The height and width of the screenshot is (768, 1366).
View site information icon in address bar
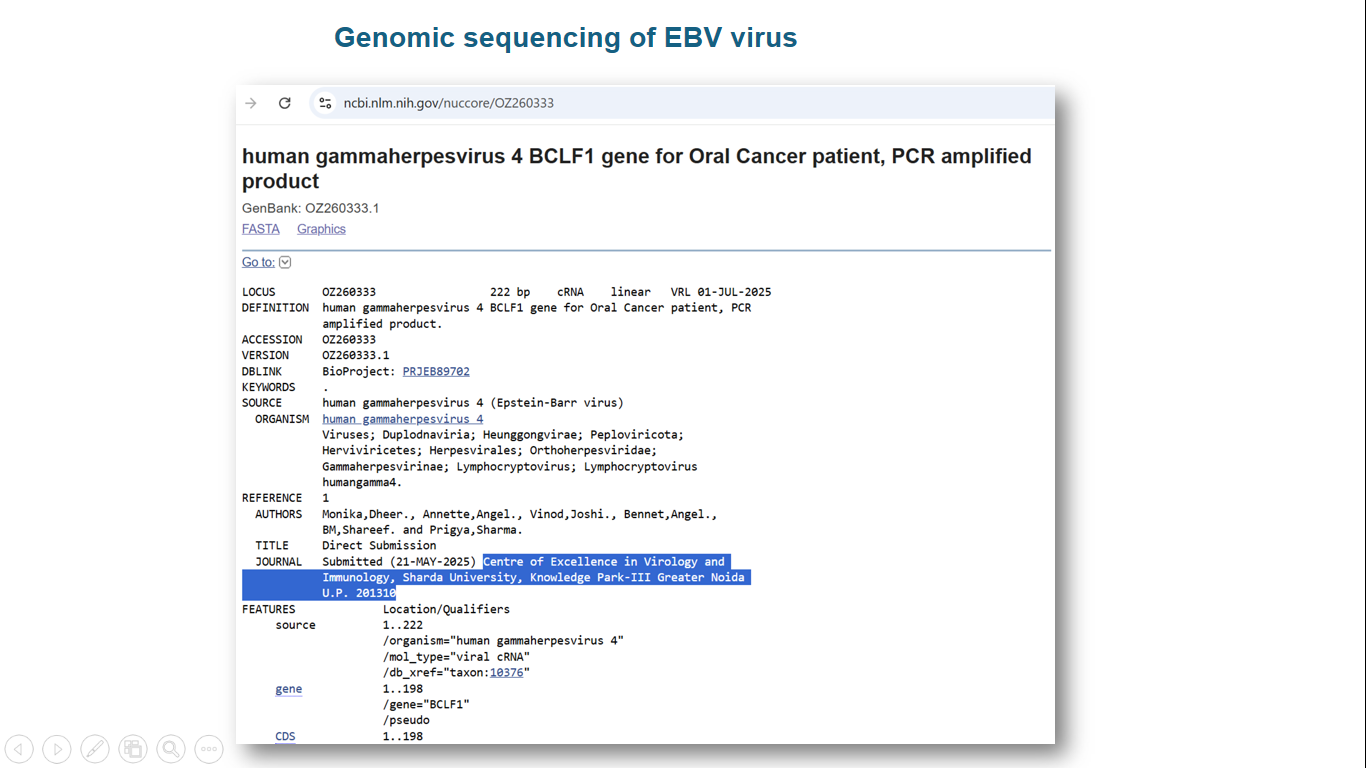click(x=324, y=103)
